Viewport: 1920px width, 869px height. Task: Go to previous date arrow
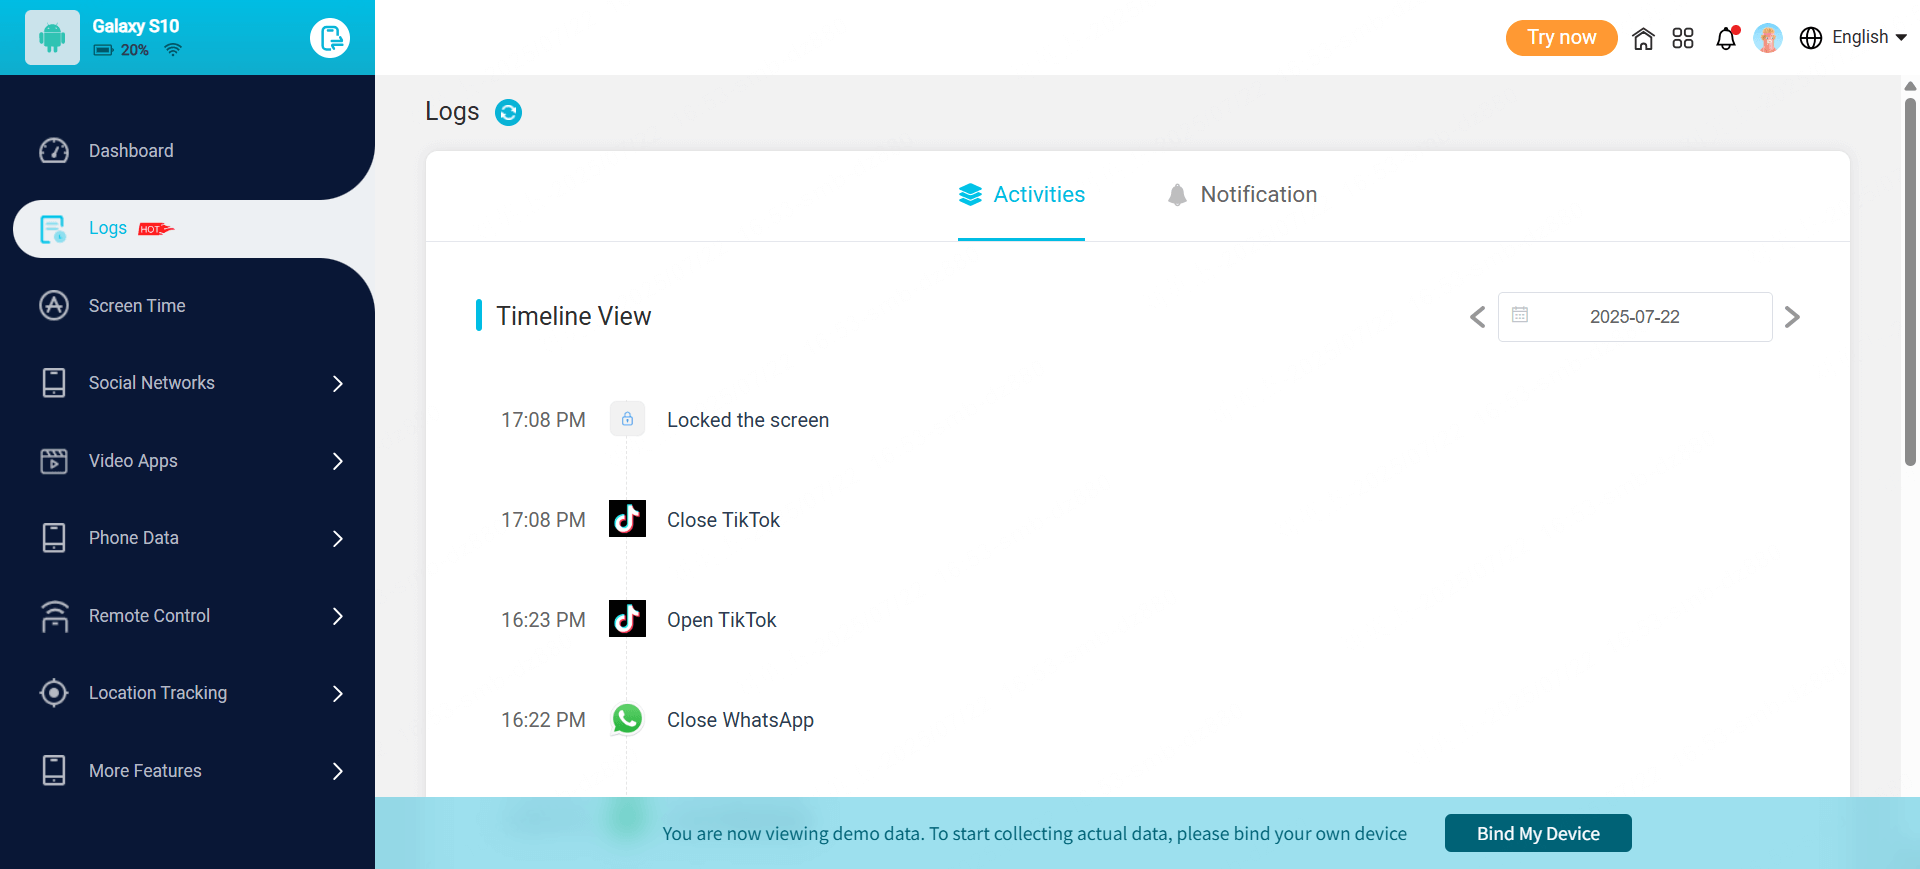[x=1478, y=317]
